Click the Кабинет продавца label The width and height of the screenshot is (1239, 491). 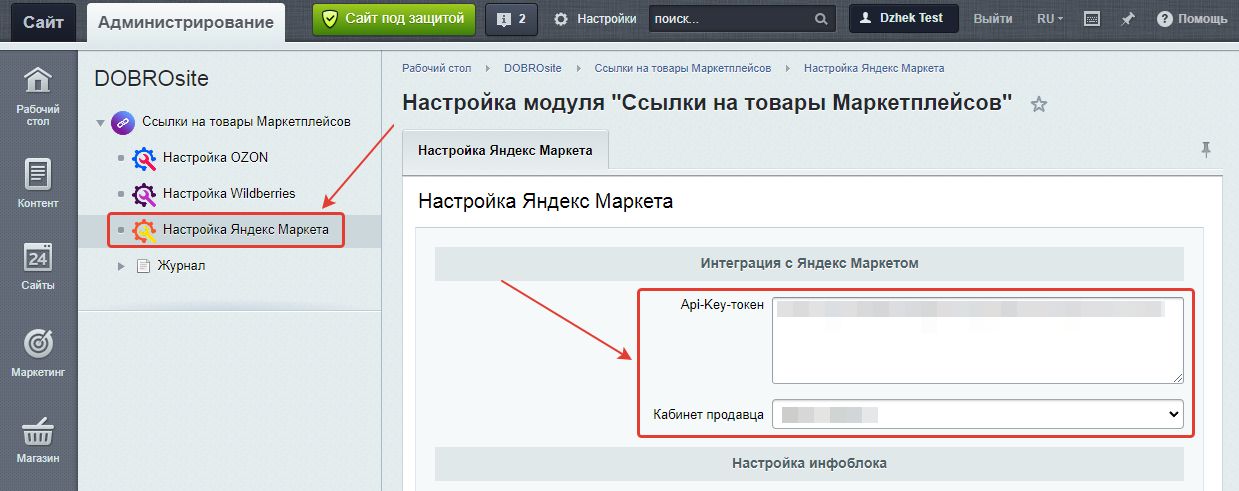tap(709, 414)
